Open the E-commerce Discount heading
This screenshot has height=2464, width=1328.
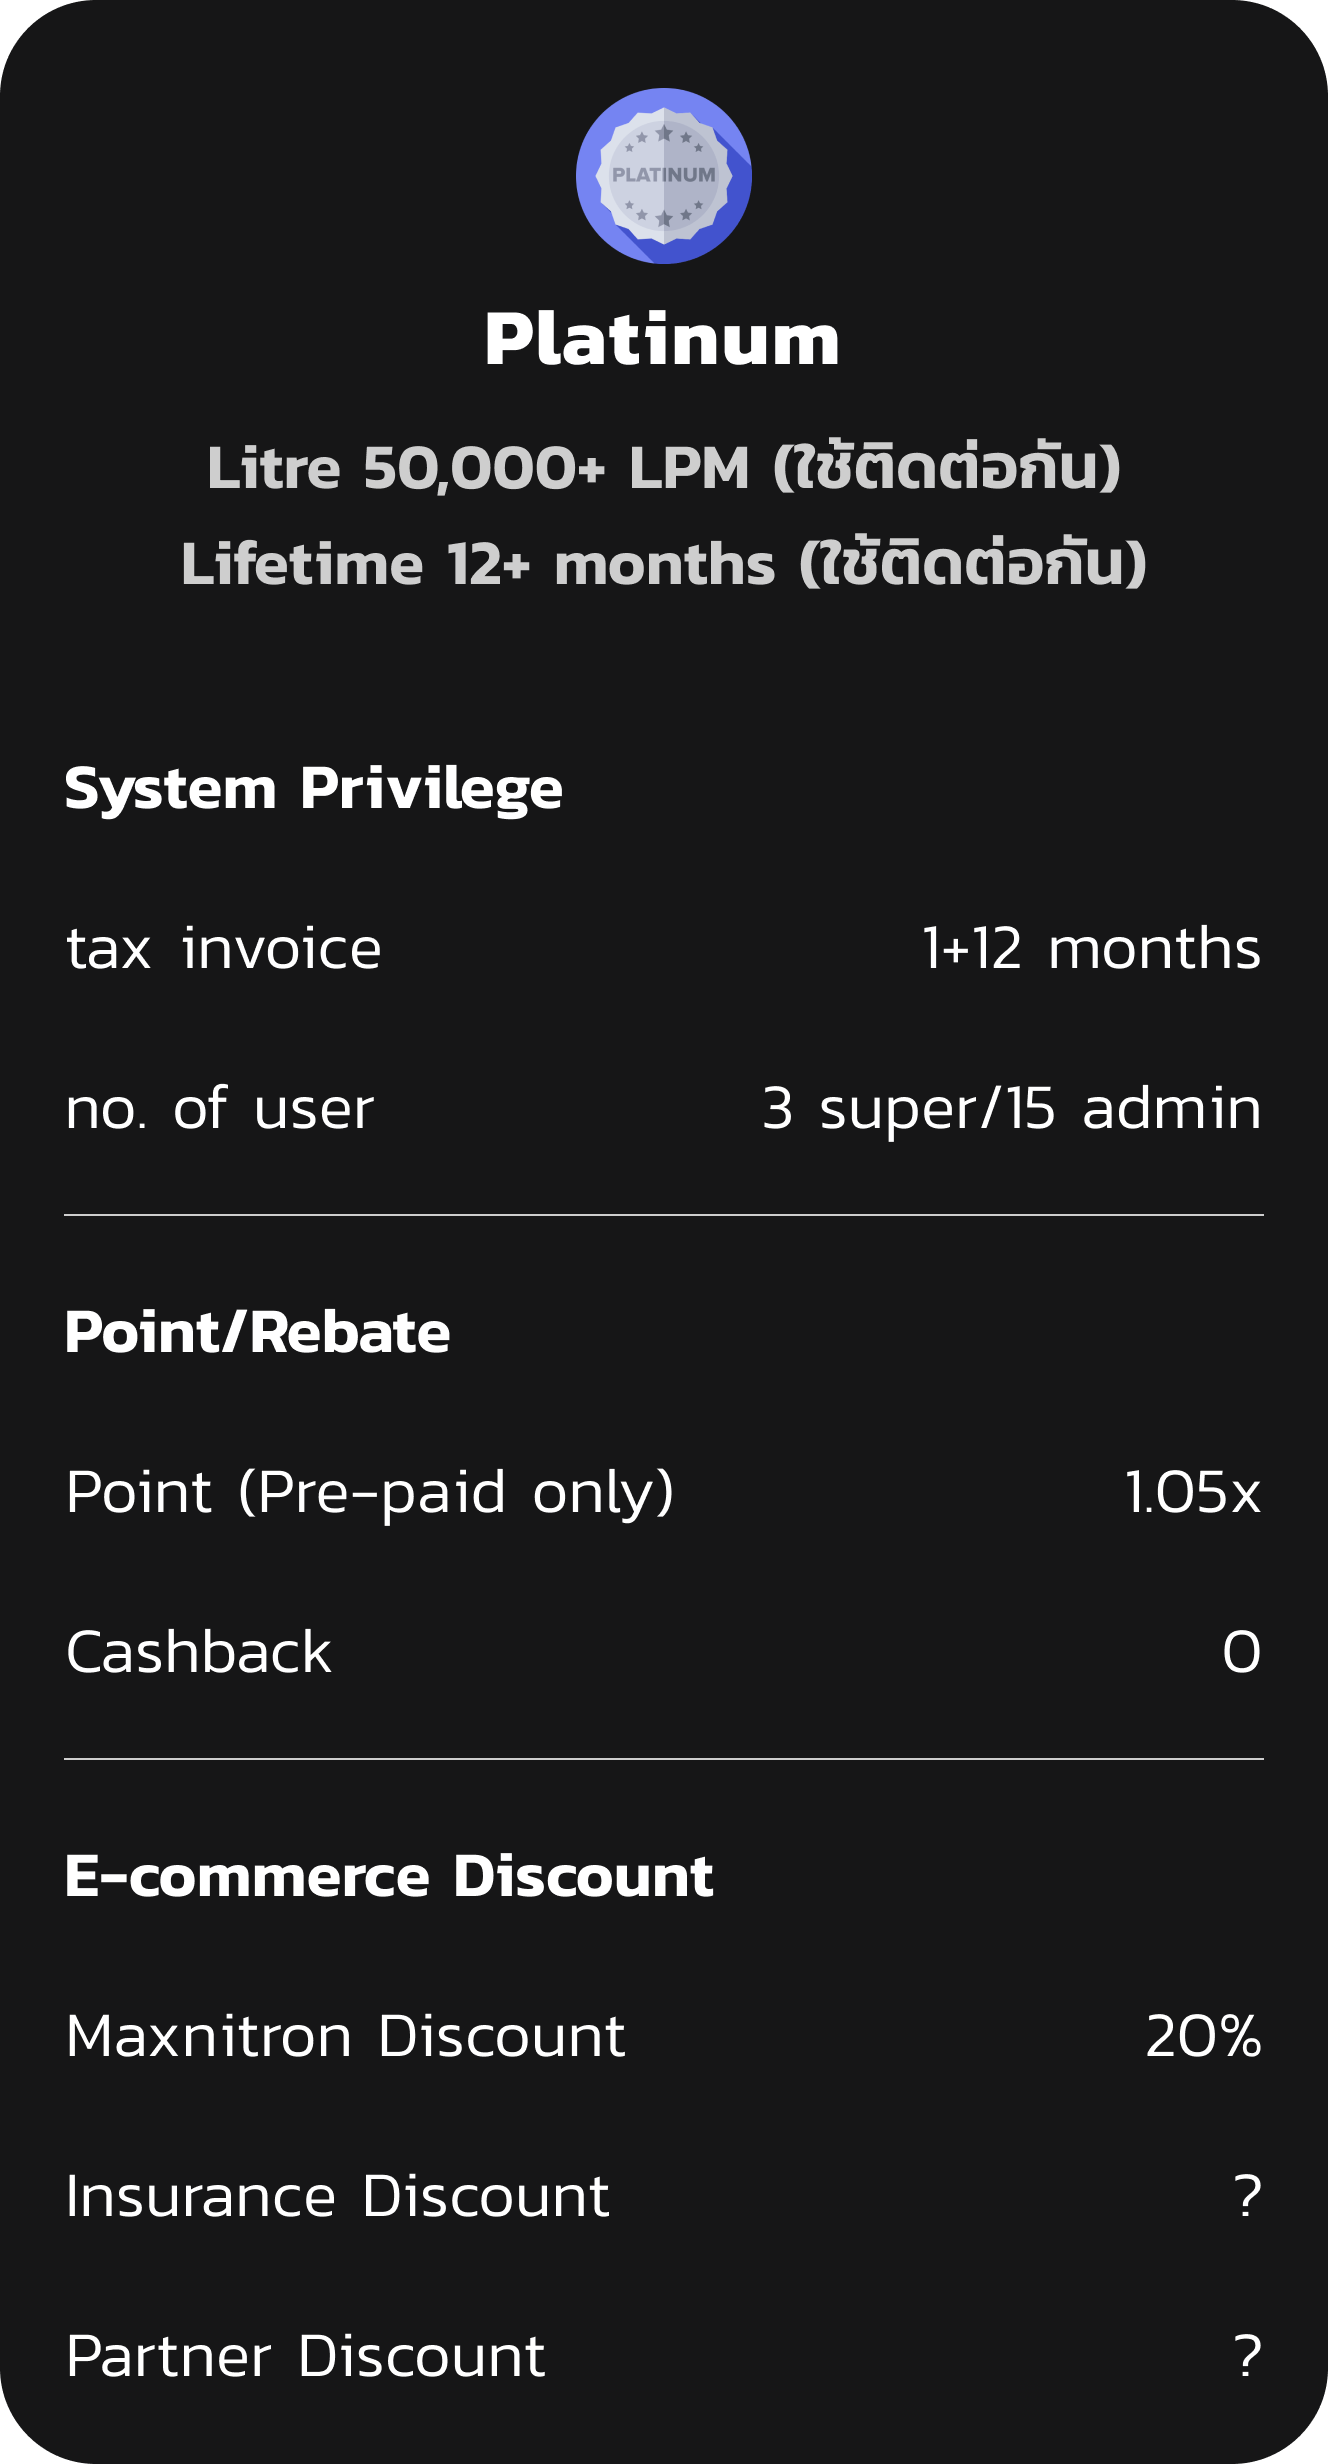[389, 1876]
